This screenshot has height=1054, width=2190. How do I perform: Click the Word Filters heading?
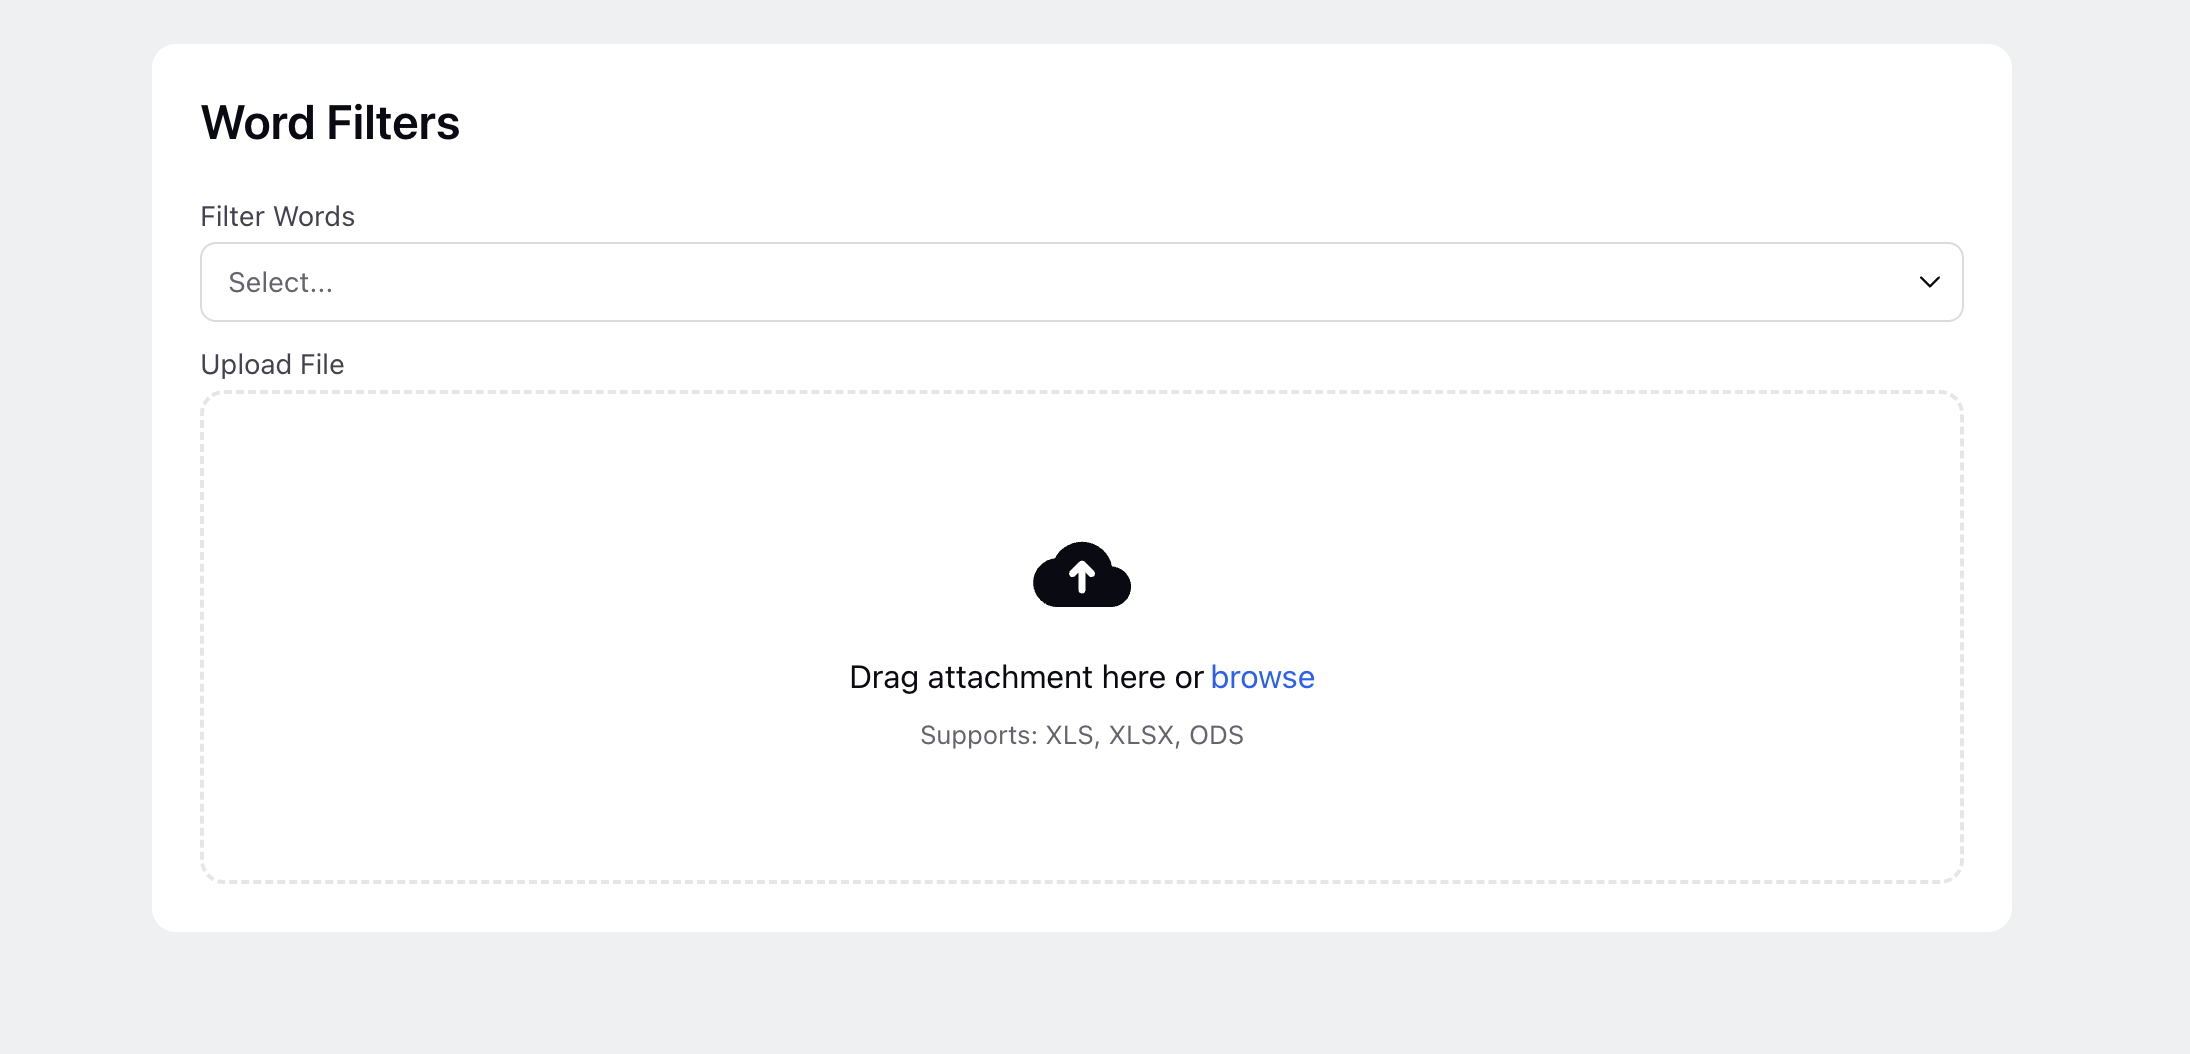coord(330,123)
